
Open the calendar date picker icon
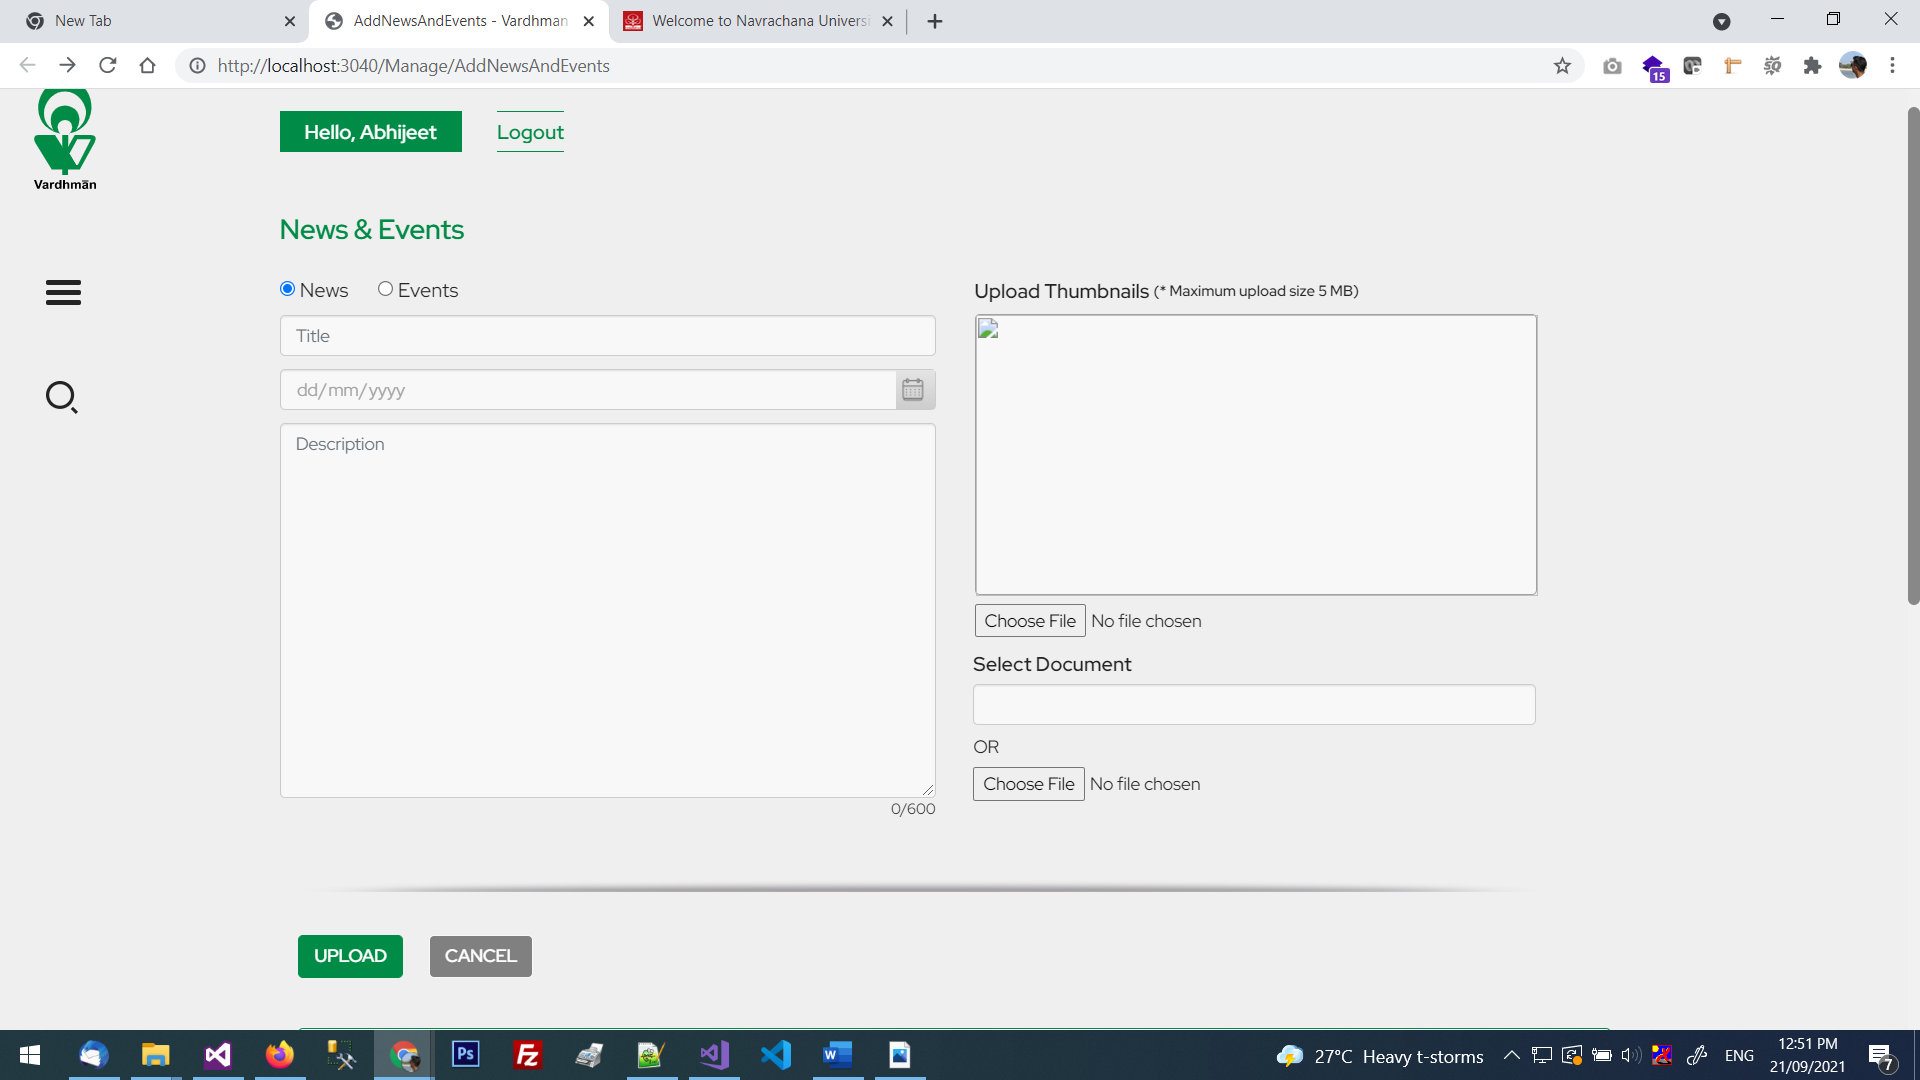(x=913, y=390)
